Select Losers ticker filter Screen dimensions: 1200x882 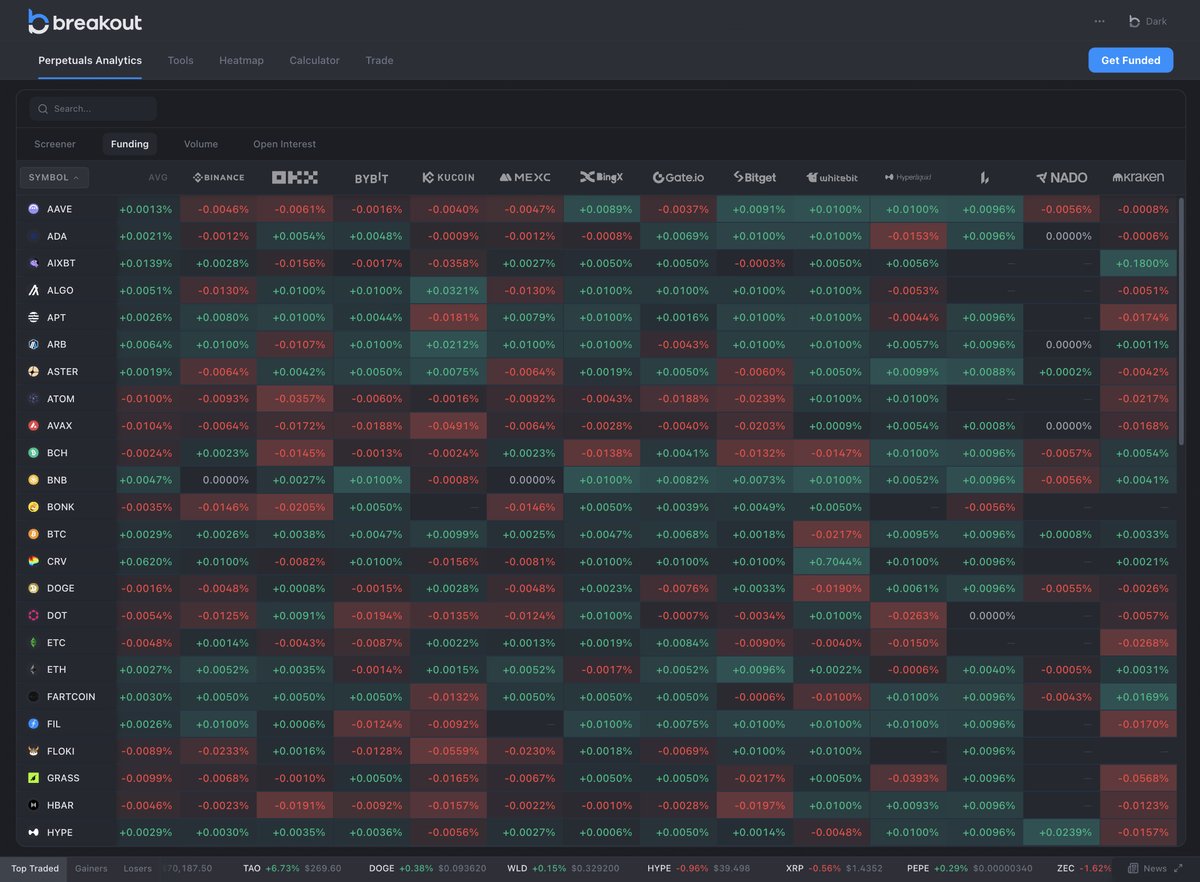click(x=138, y=868)
